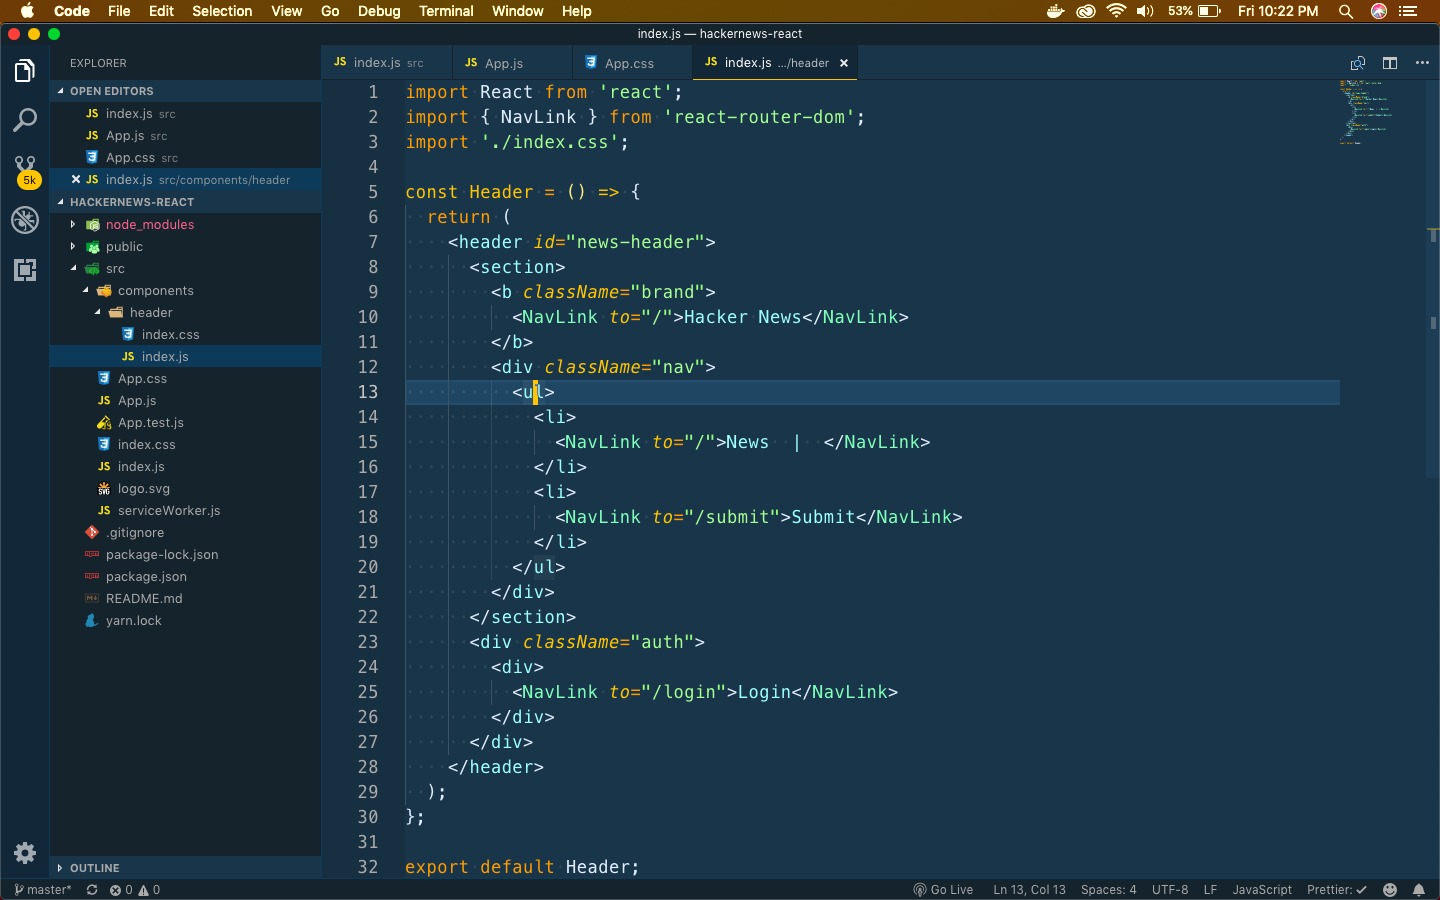Open the errors and warnings problems counter
The image size is (1440, 900).
point(135,890)
